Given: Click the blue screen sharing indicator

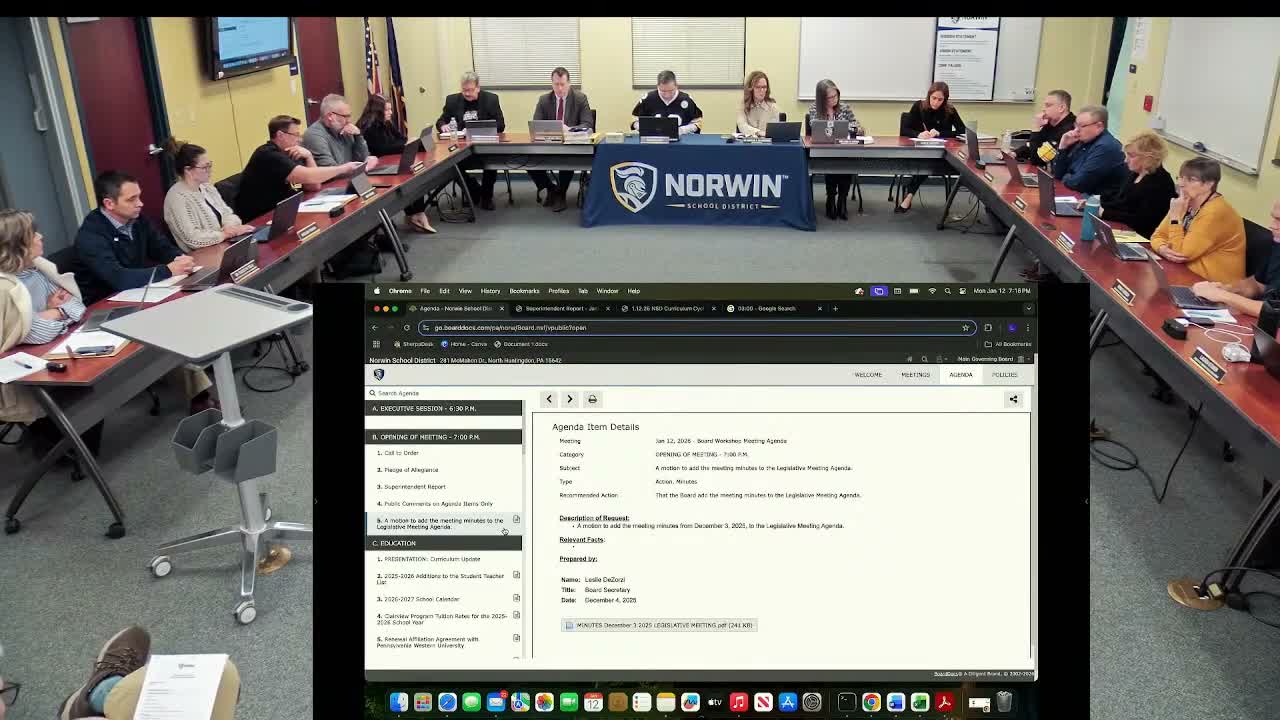Looking at the screenshot, I should coord(878,291).
